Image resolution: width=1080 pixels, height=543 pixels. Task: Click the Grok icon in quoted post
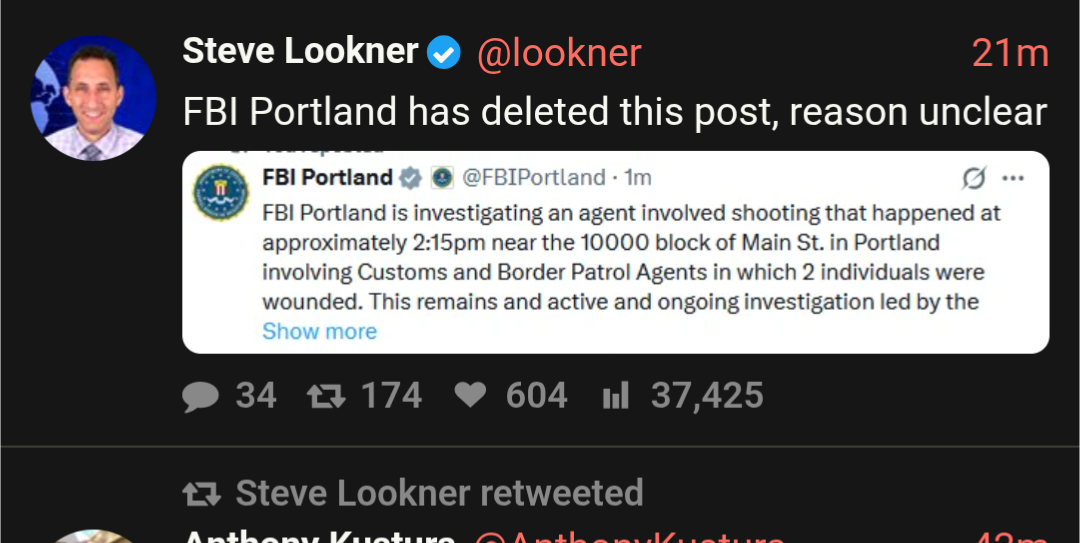click(x=973, y=178)
